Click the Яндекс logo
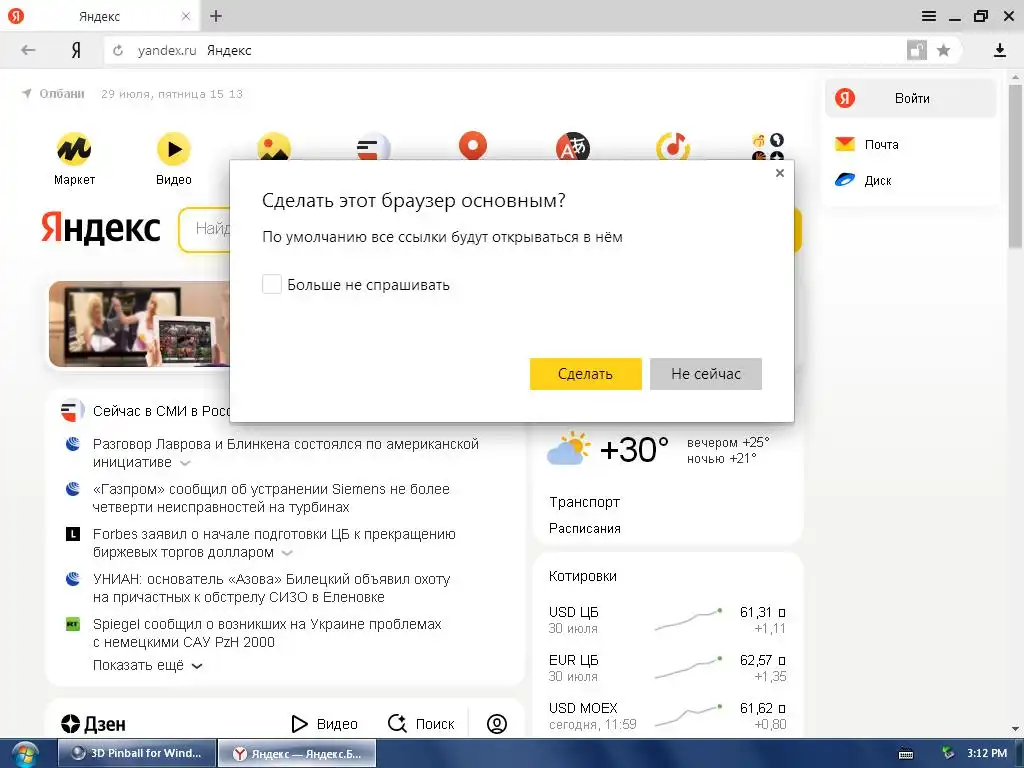 coord(101,228)
